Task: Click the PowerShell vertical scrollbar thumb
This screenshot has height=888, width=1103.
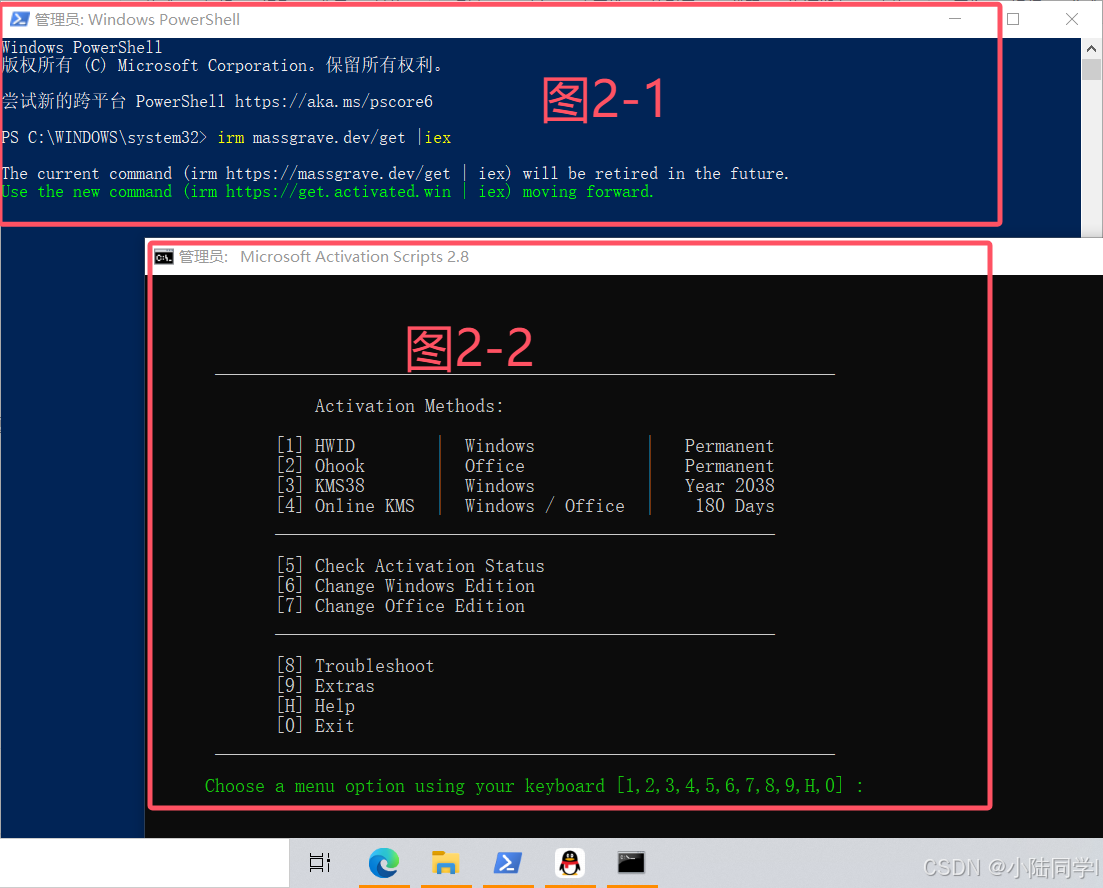Action: tap(1091, 70)
